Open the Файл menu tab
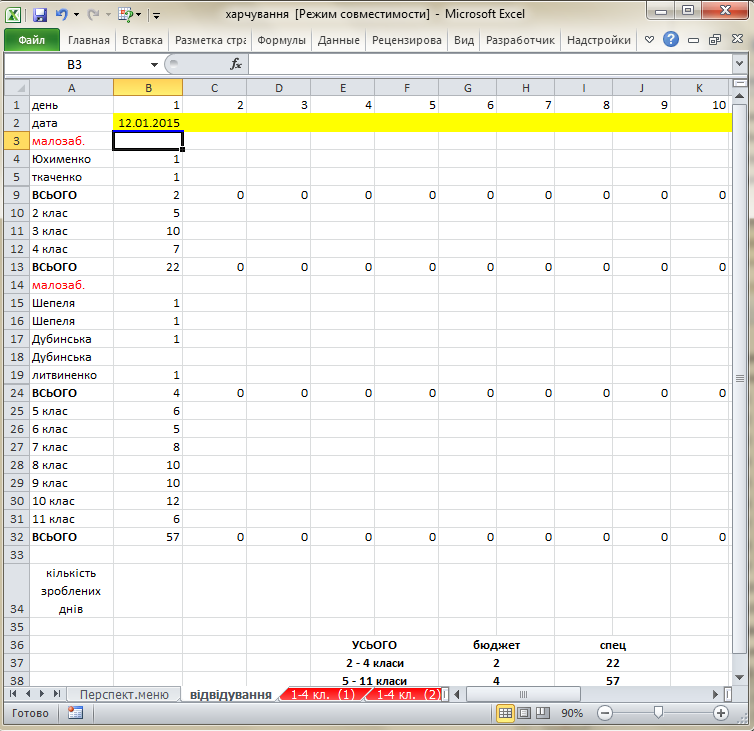 pyautogui.click(x=32, y=40)
